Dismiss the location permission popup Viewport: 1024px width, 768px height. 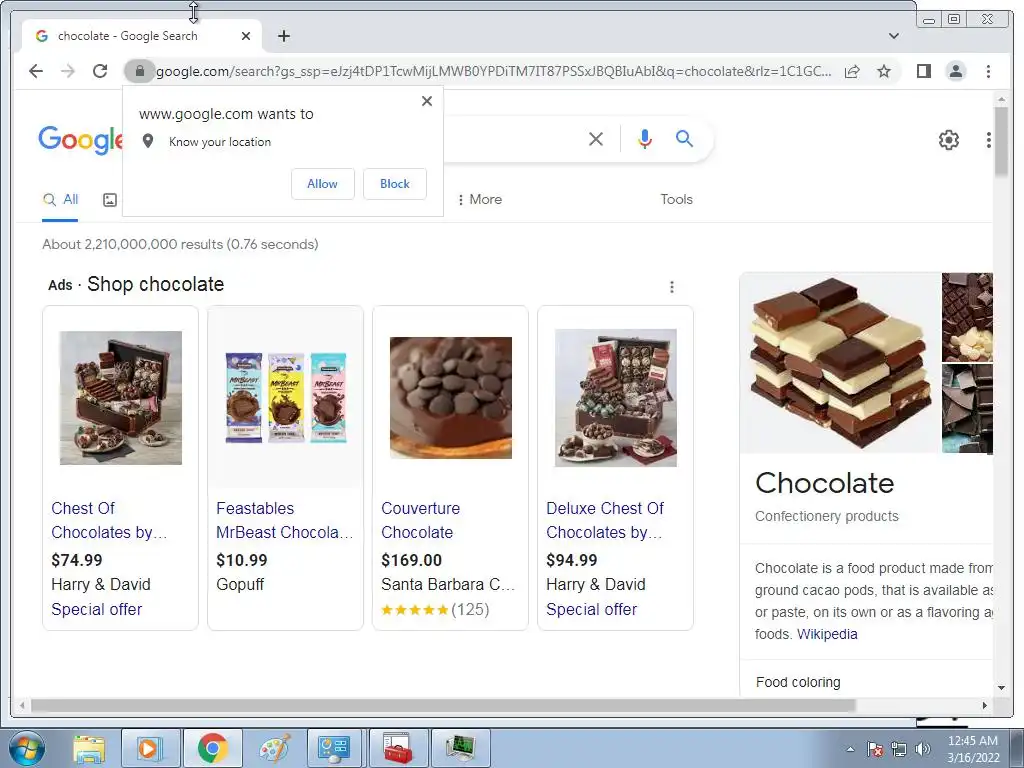point(427,101)
